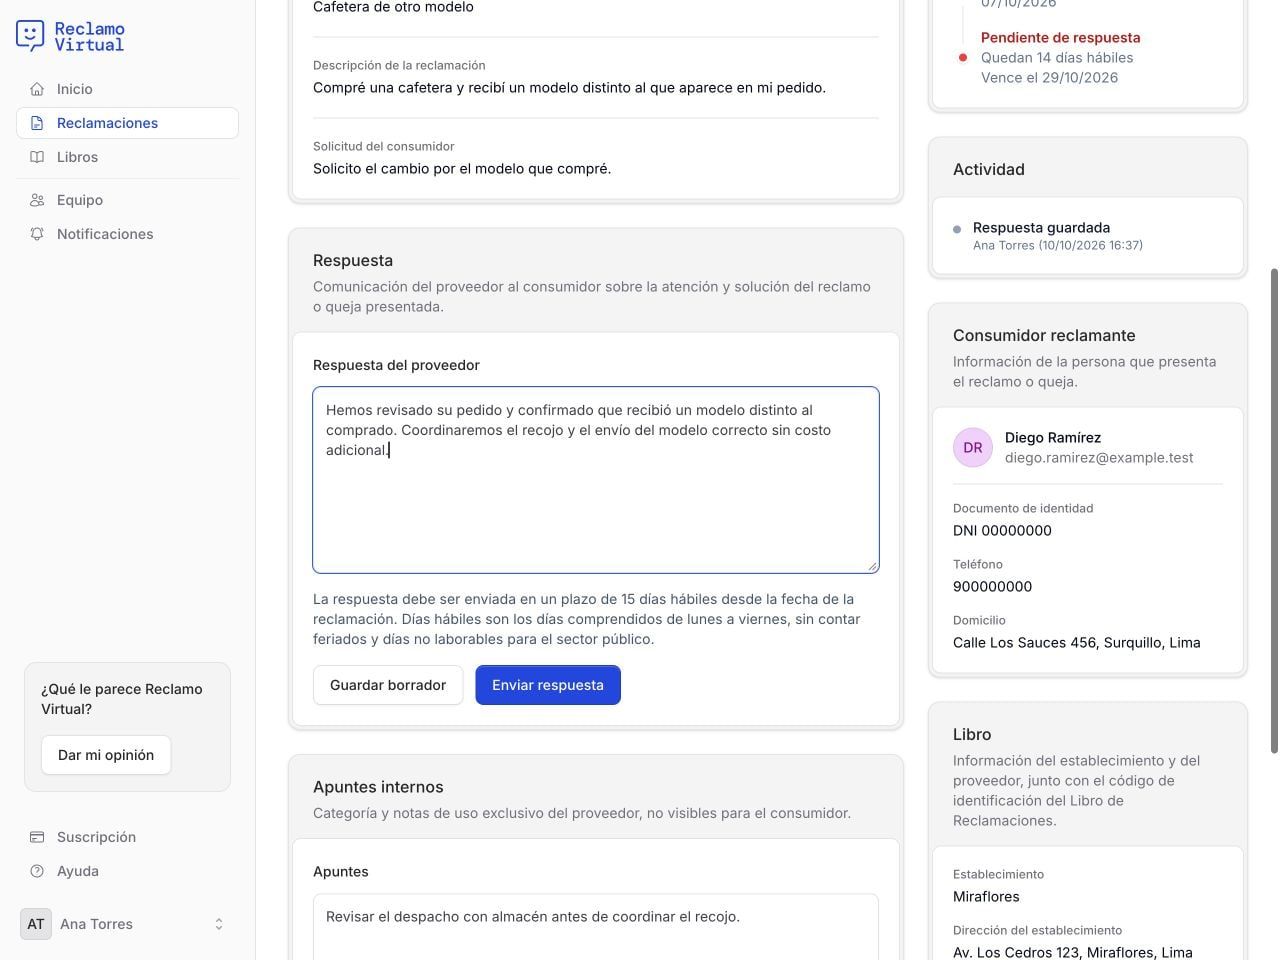
Task: Click the Inicio home icon
Action: click(37, 89)
